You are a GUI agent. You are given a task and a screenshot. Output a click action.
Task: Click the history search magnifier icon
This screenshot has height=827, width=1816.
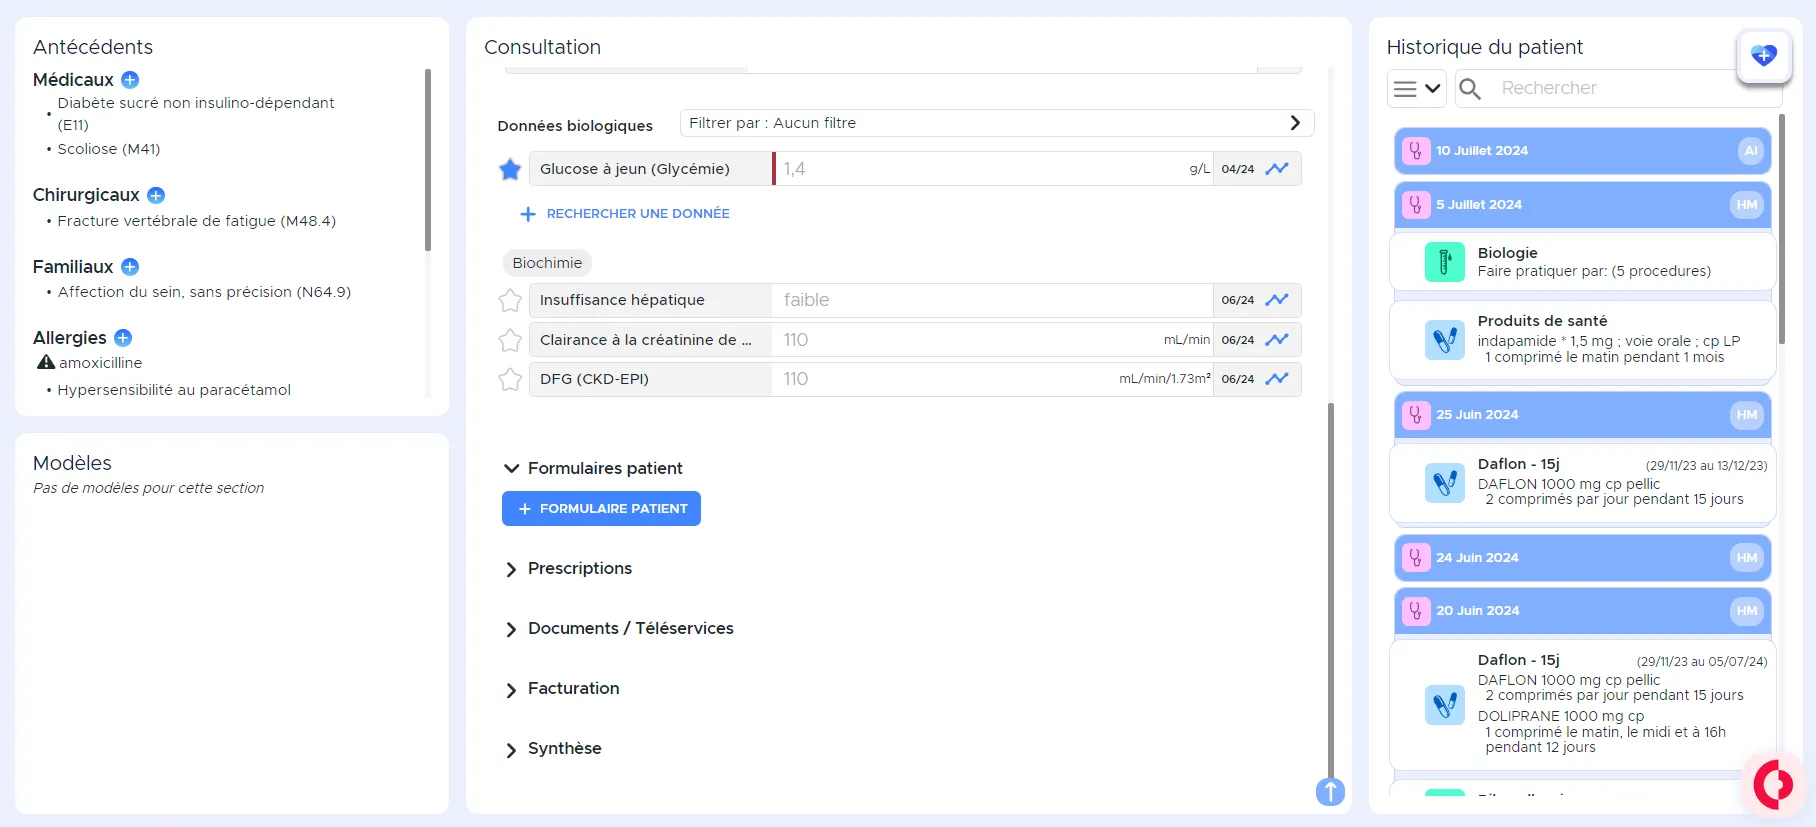pos(1470,89)
